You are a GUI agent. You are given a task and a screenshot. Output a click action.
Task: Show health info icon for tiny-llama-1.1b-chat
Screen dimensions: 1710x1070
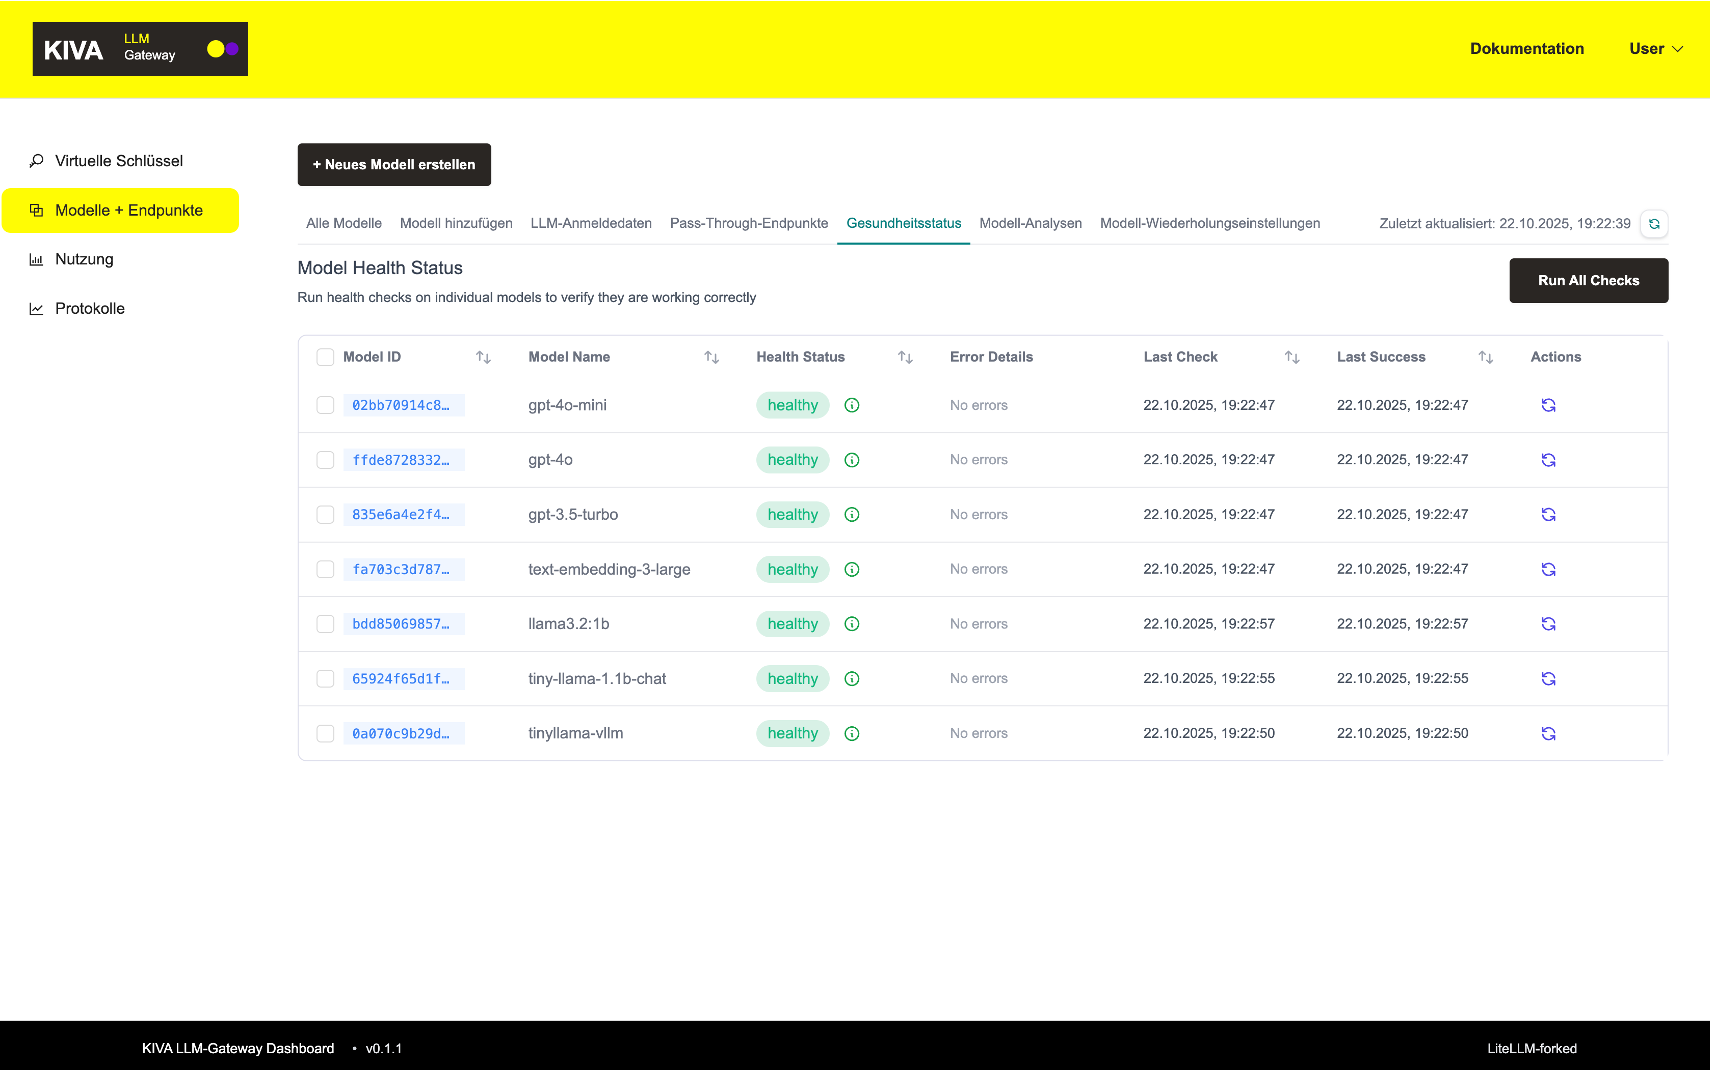coord(852,678)
